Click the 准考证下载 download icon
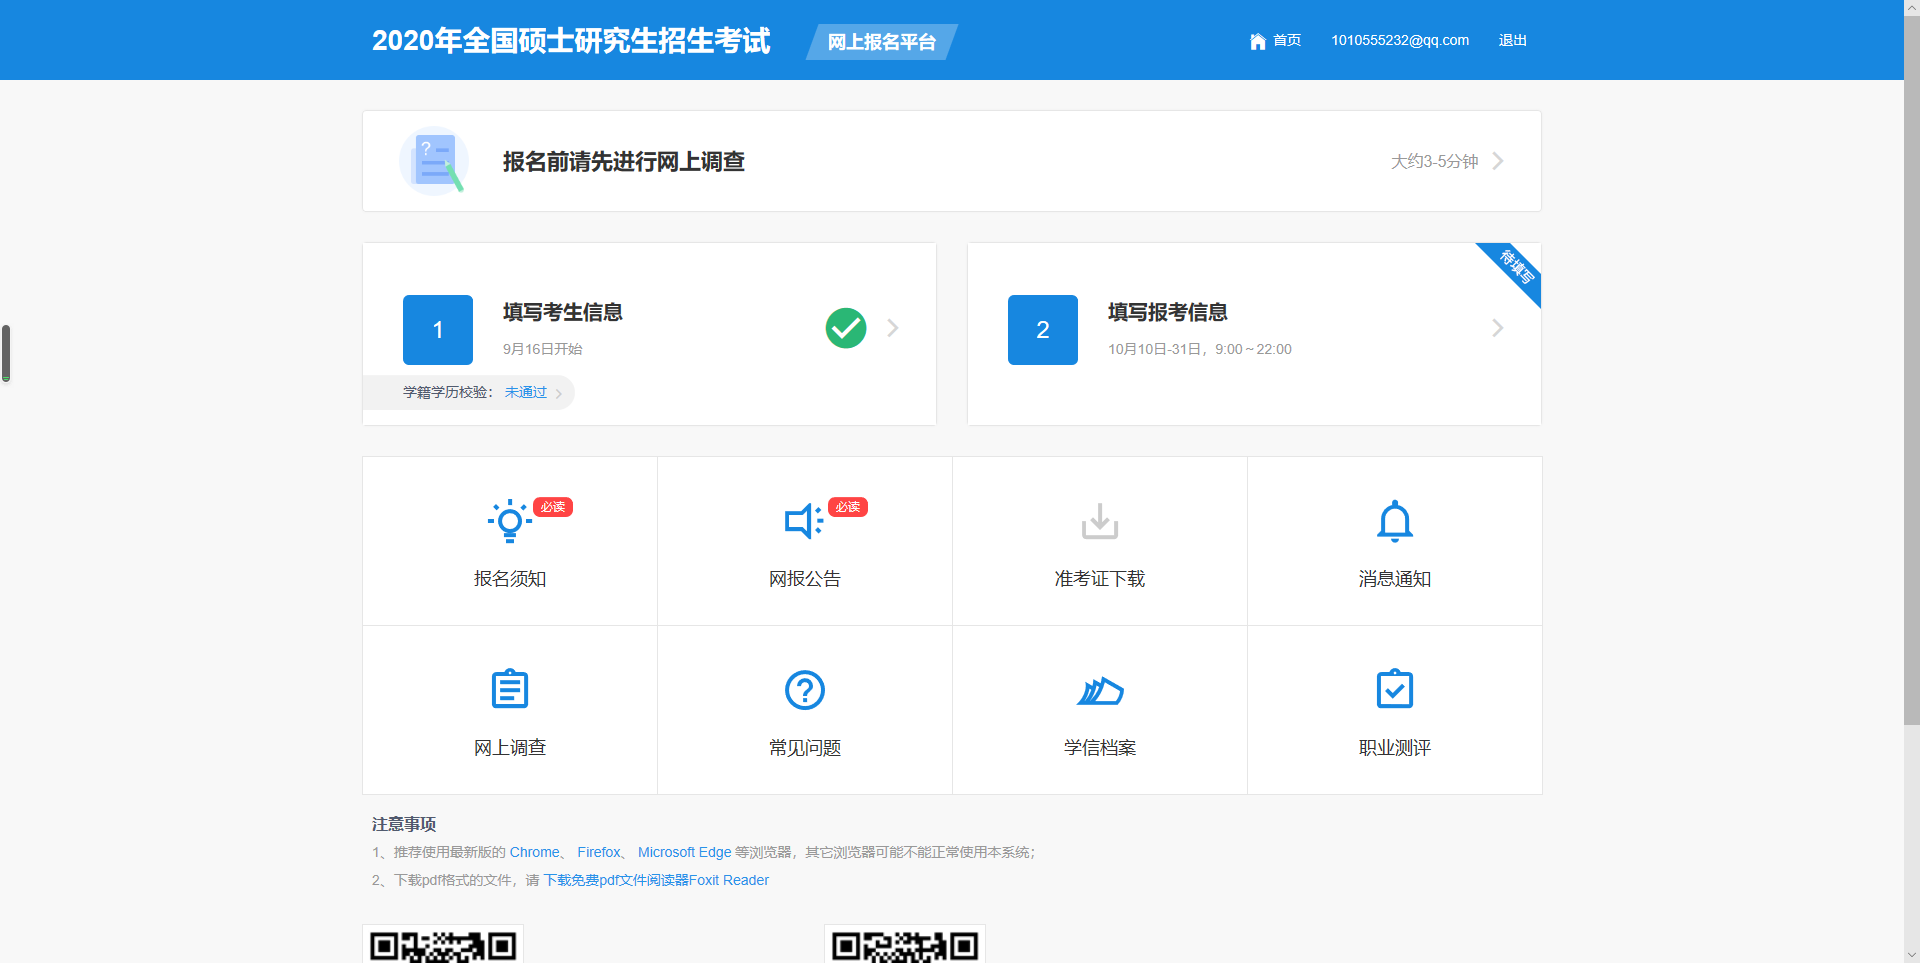This screenshot has width=1920, height=963. [x=1099, y=521]
